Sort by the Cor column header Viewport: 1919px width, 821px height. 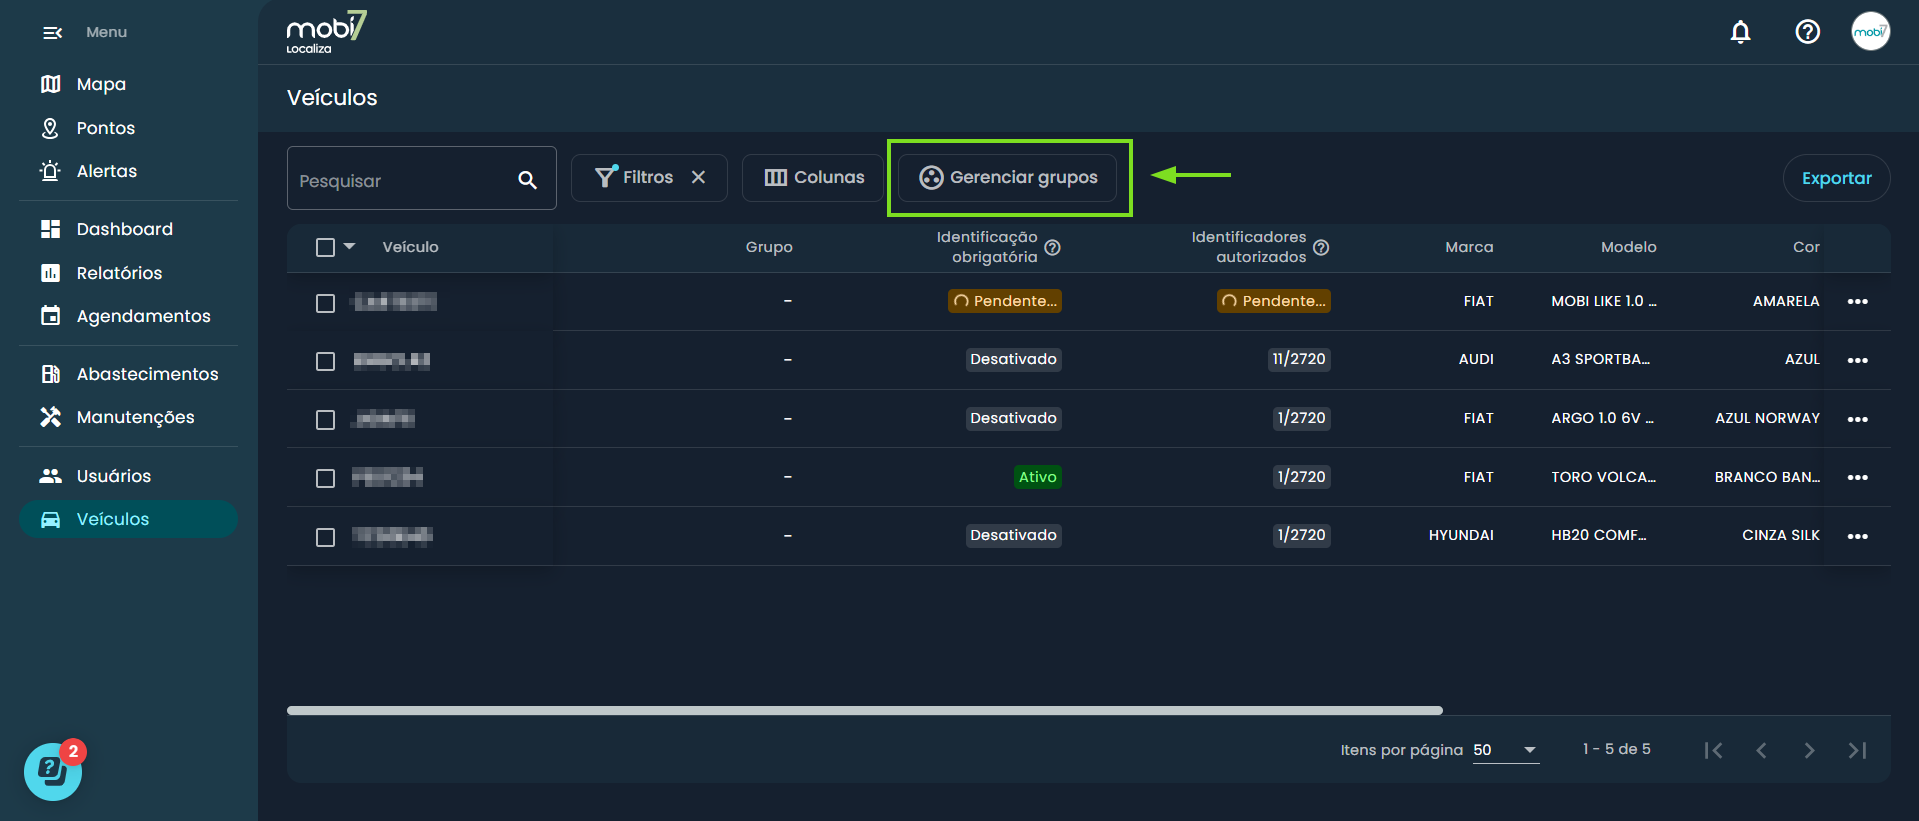pos(1806,247)
